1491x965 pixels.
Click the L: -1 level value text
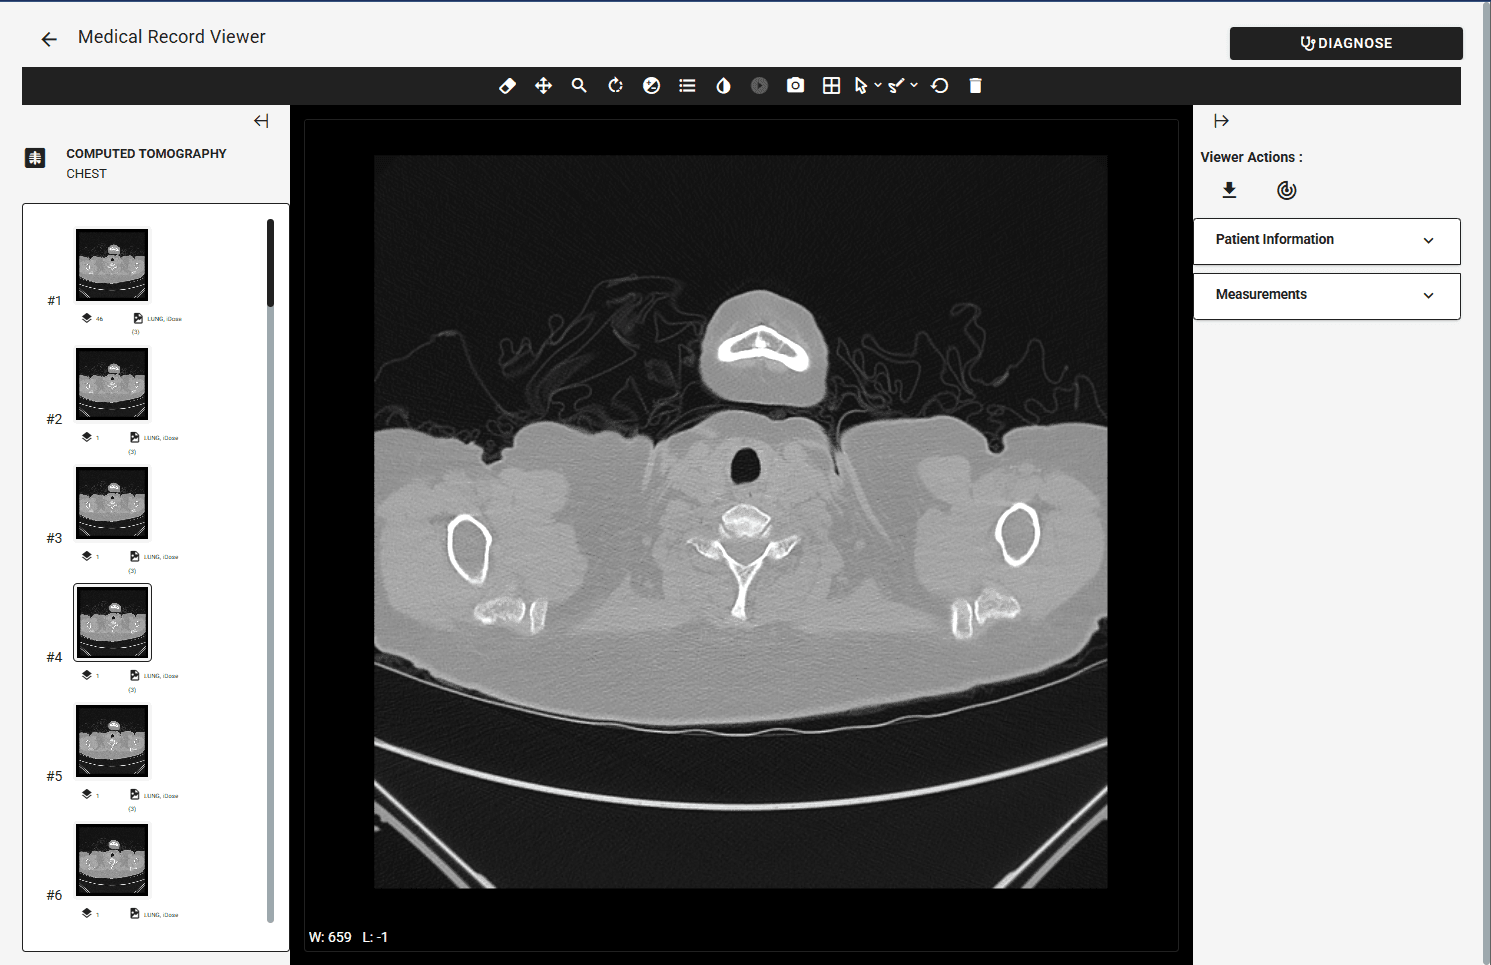point(375,937)
